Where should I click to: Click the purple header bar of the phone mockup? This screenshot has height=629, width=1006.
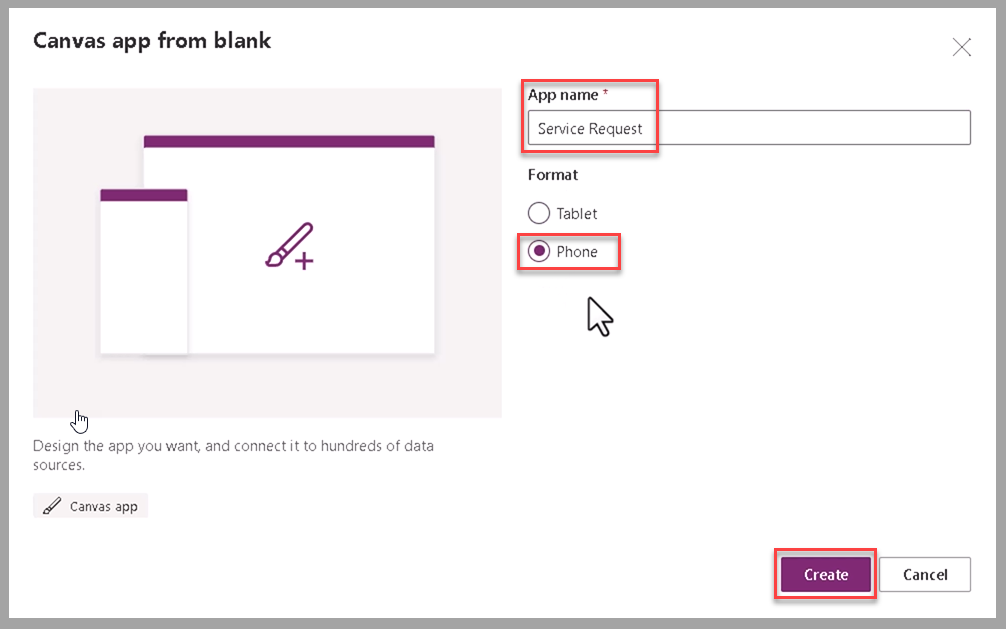click(x=143, y=194)
